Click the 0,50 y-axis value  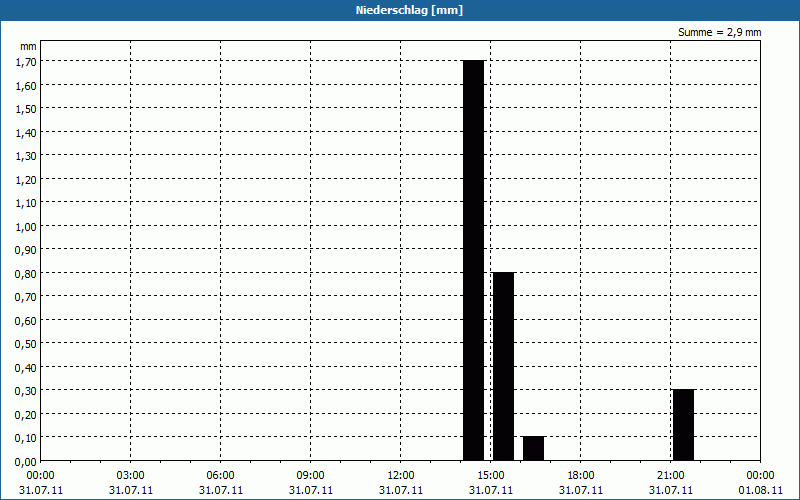click(x=26, y=344)
